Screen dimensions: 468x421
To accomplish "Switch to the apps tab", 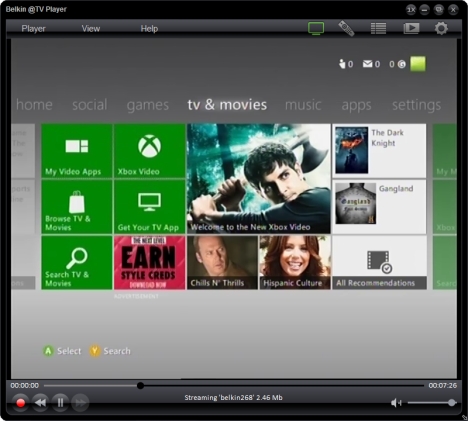I will point(356,106).
